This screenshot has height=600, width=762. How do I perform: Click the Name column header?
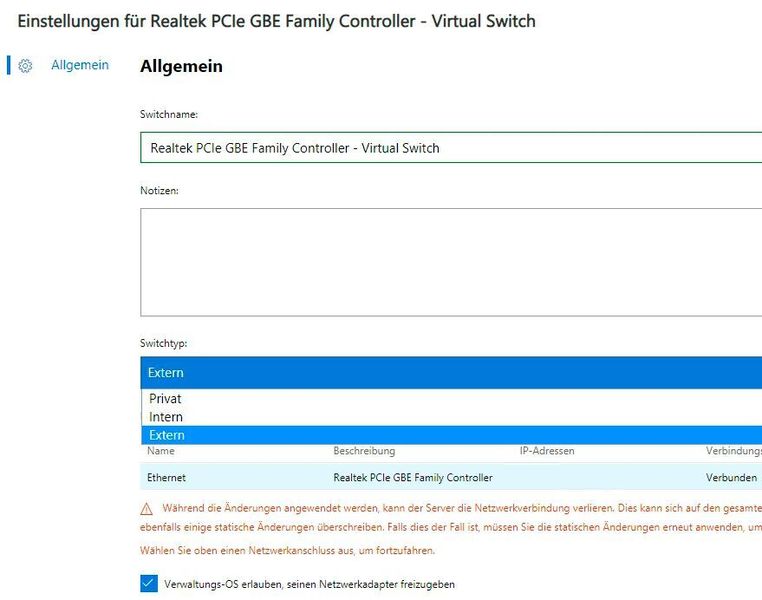click(x=161, y=451)
